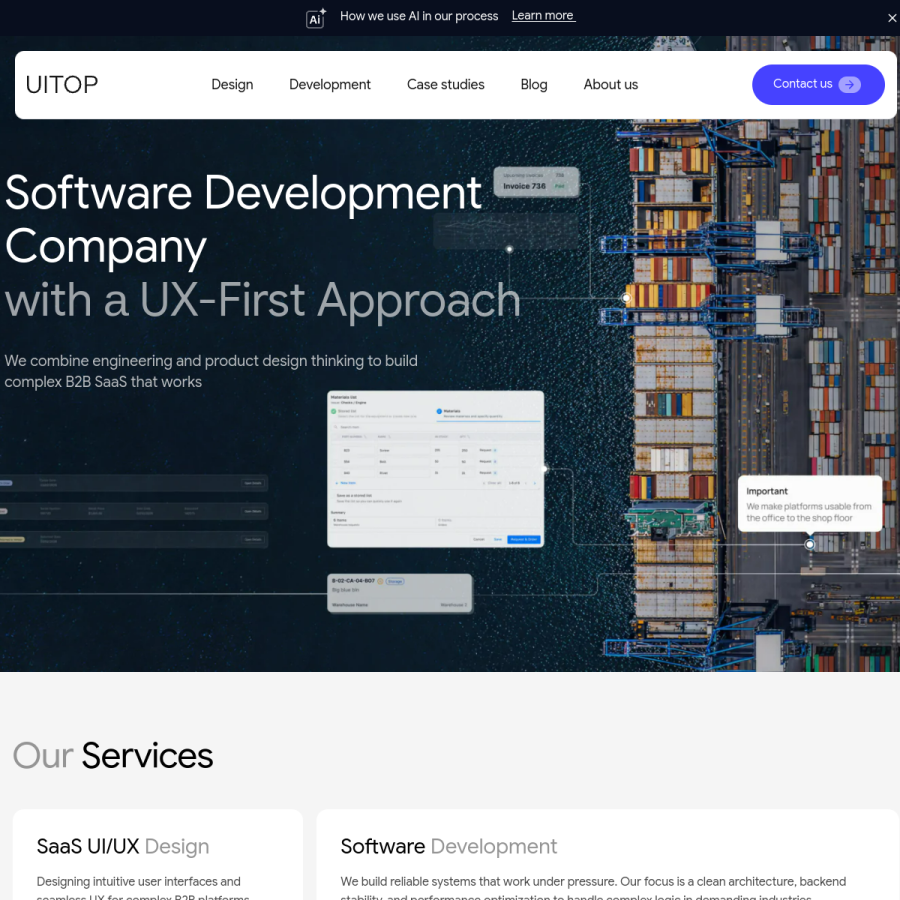Click the UITOP logo
This screenshot has width=900, height=900.
pyautogui.click(x=61, y=84)
